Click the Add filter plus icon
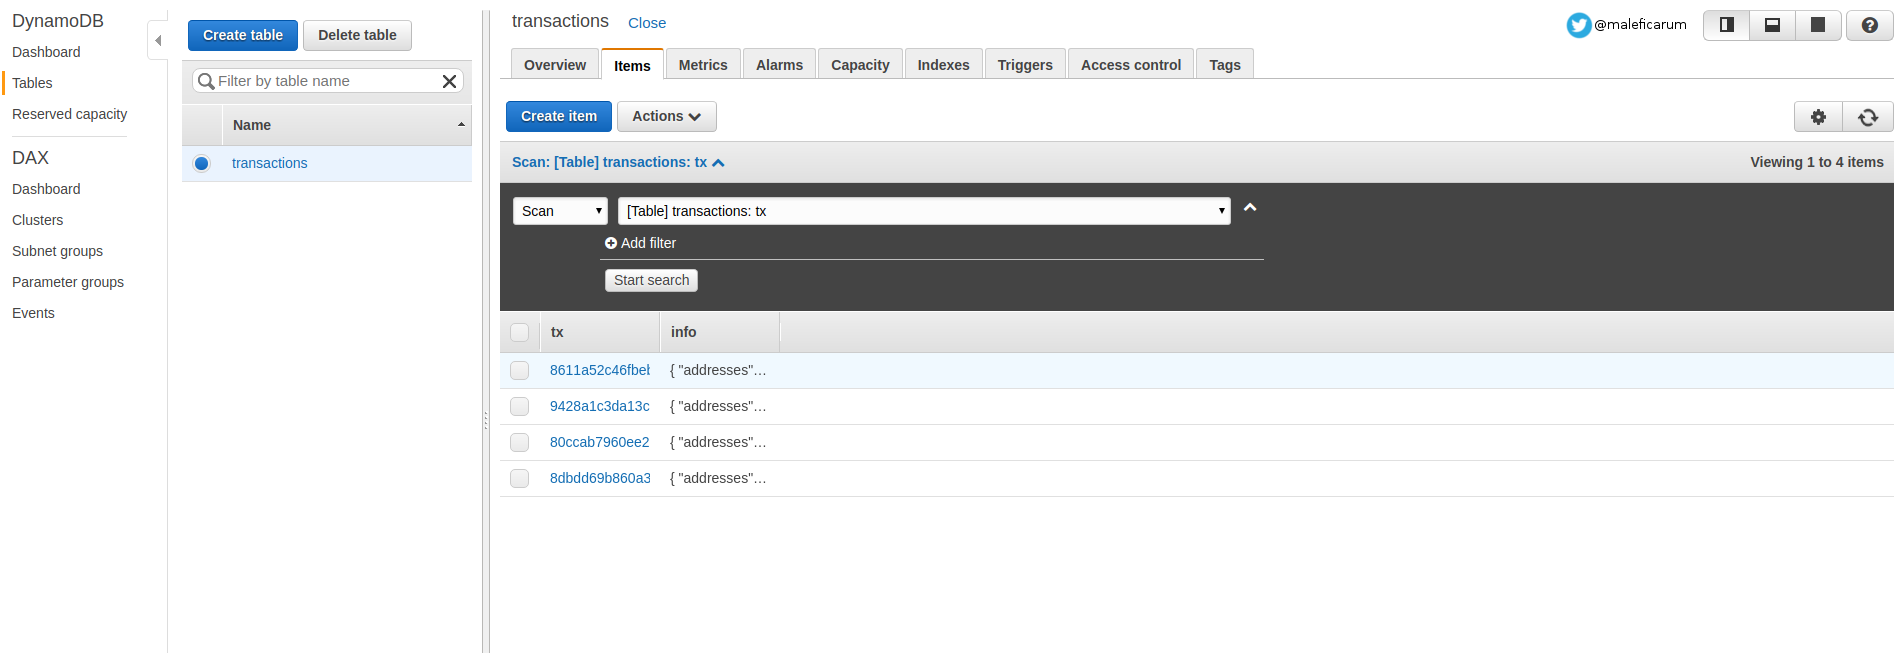The height and width of the screenshot is (653, 1901). point(611,243)
